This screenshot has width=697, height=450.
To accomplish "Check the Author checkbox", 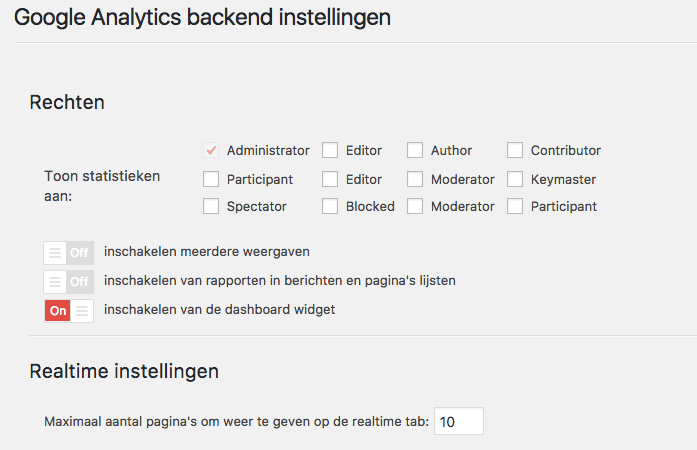I will click(415, 151).
